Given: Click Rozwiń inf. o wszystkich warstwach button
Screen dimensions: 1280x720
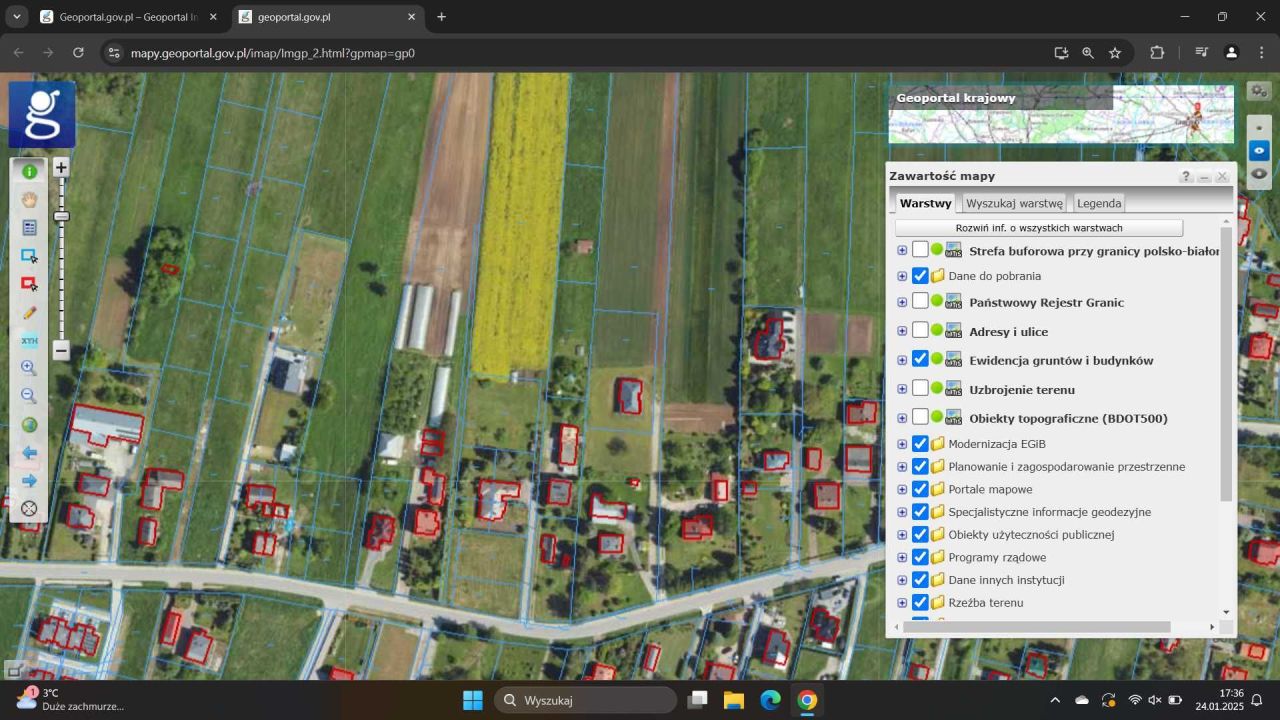Looking at the screenshot, I should (x=1038, y=228).
